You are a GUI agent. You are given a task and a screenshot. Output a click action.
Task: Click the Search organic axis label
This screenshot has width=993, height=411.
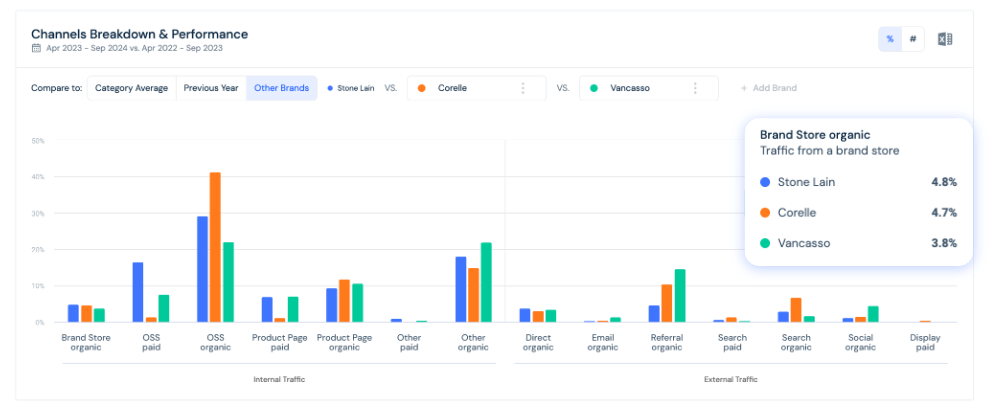796,342
